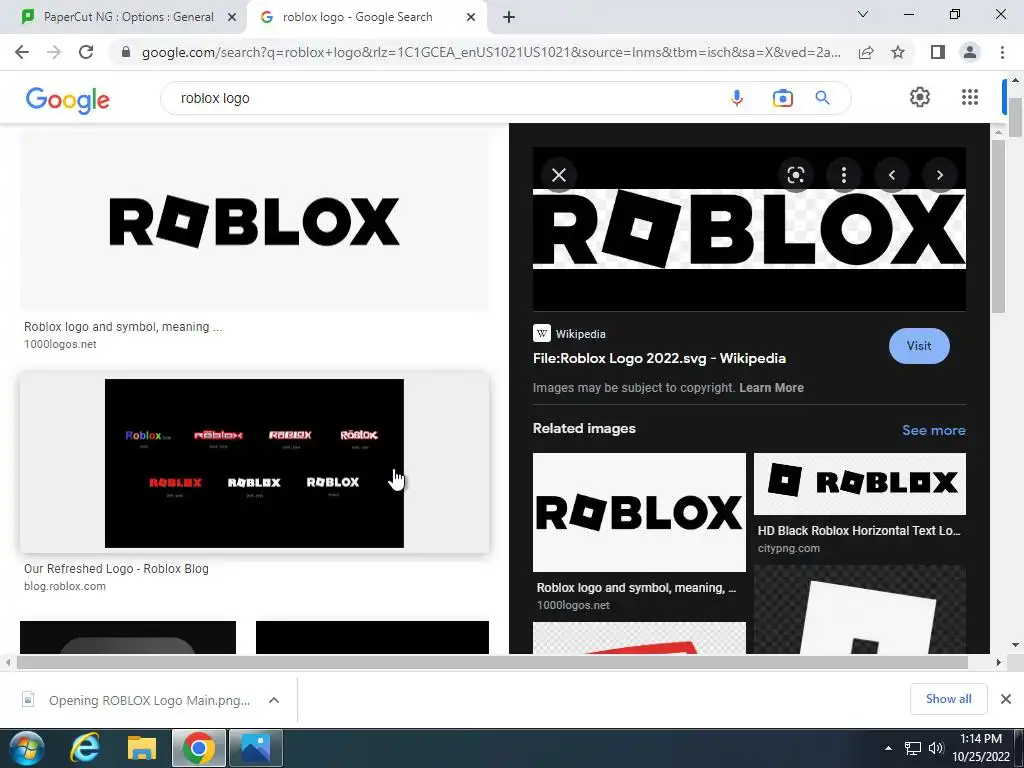Viewport: 1024px width, 768px height.
Task: Open the Chrome profile avatar
Action: [970, 52]
